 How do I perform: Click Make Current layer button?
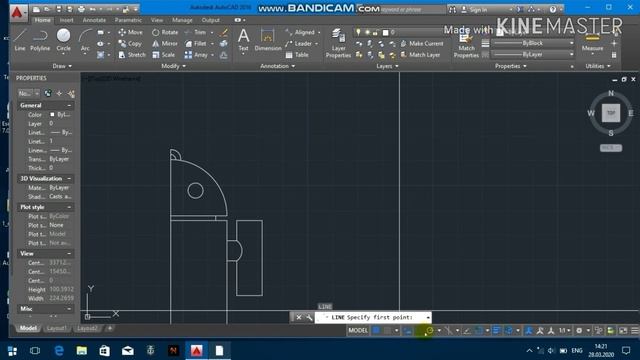click(x=422, y=43)
